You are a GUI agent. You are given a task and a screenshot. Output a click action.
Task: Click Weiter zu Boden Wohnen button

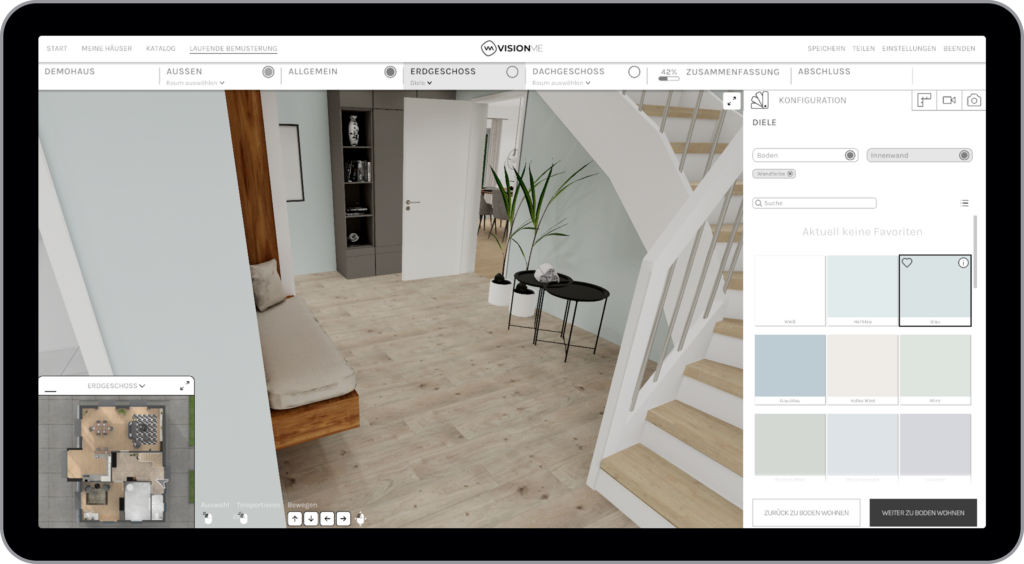[x=922, y=513]
